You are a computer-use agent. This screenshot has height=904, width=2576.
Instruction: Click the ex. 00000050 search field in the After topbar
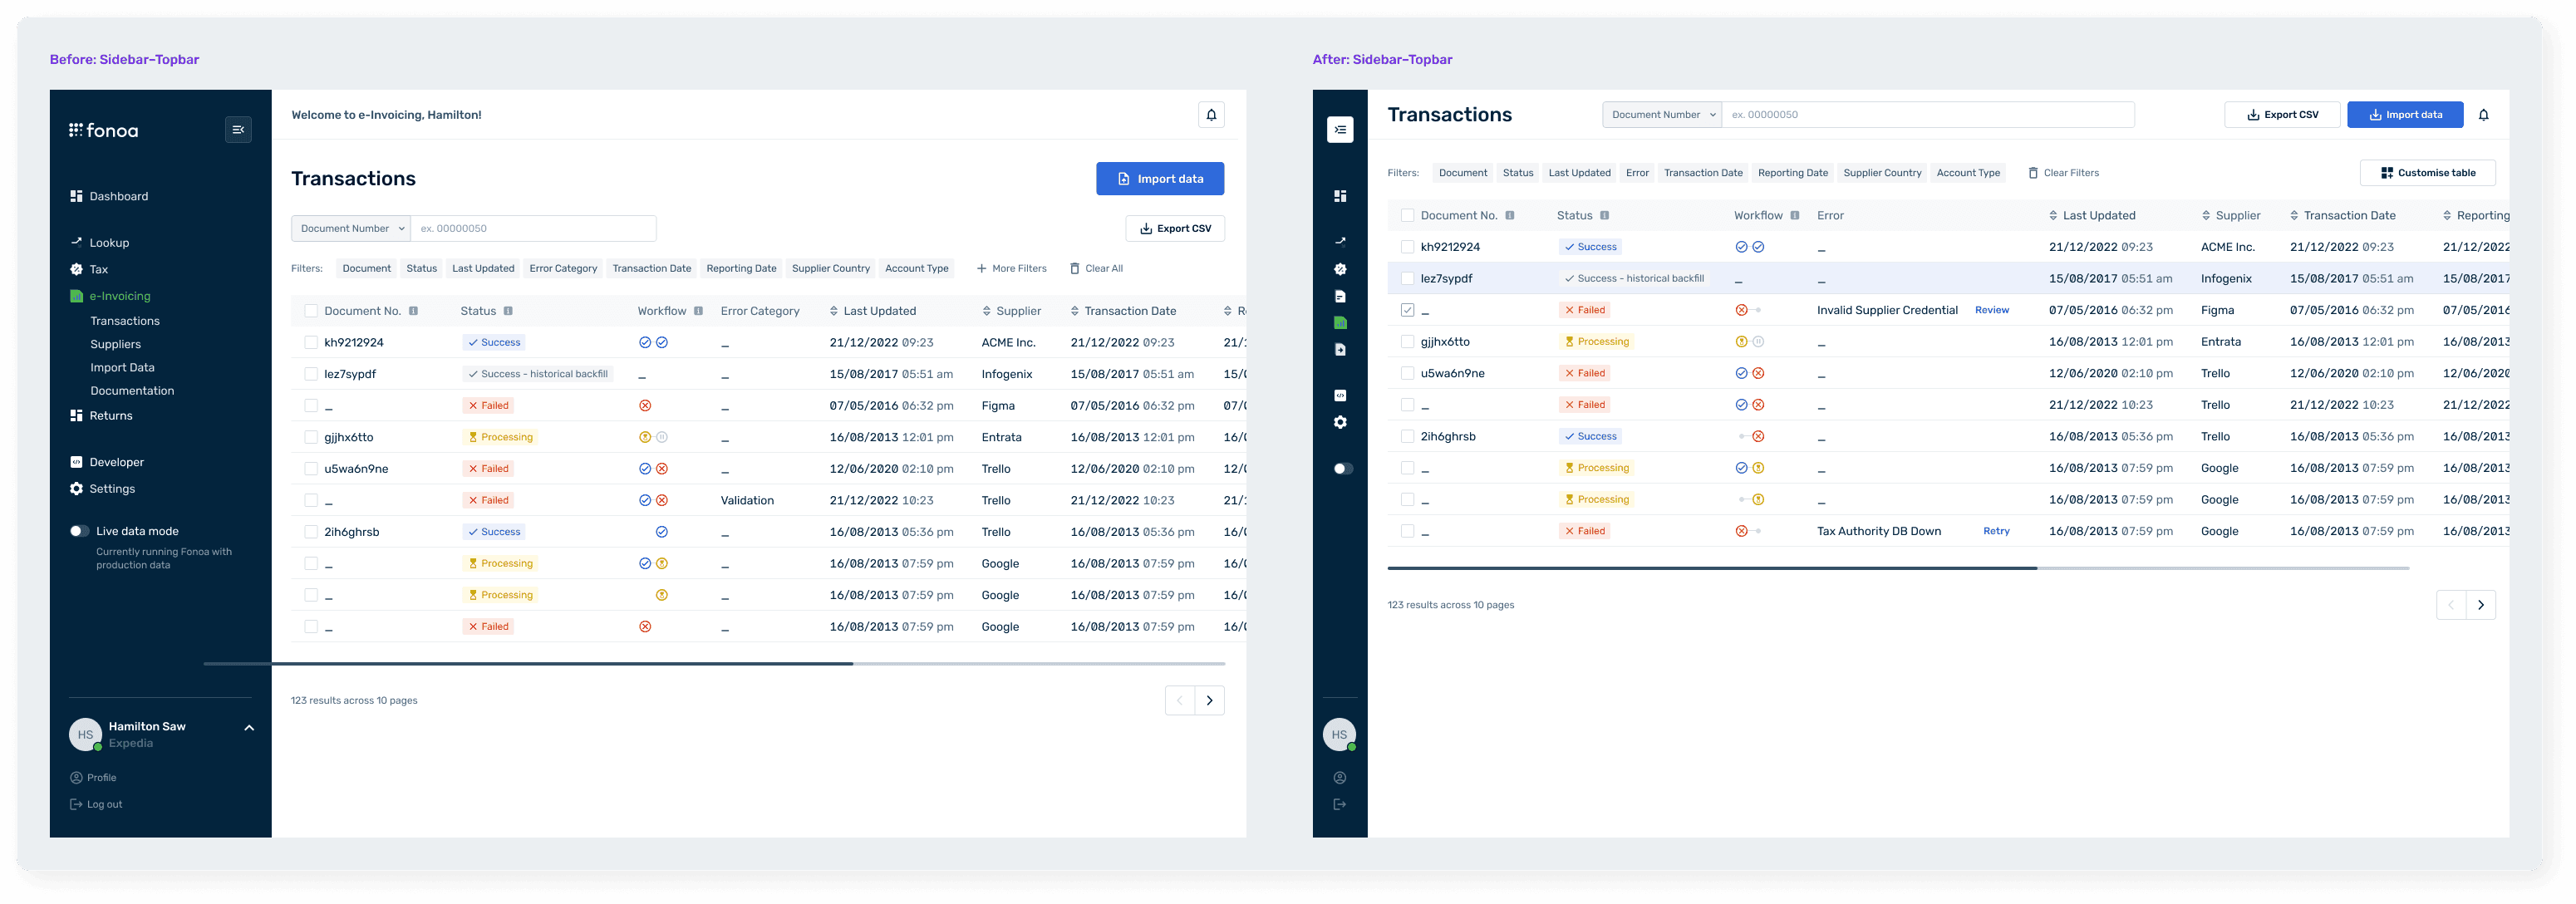(1926, 115)
